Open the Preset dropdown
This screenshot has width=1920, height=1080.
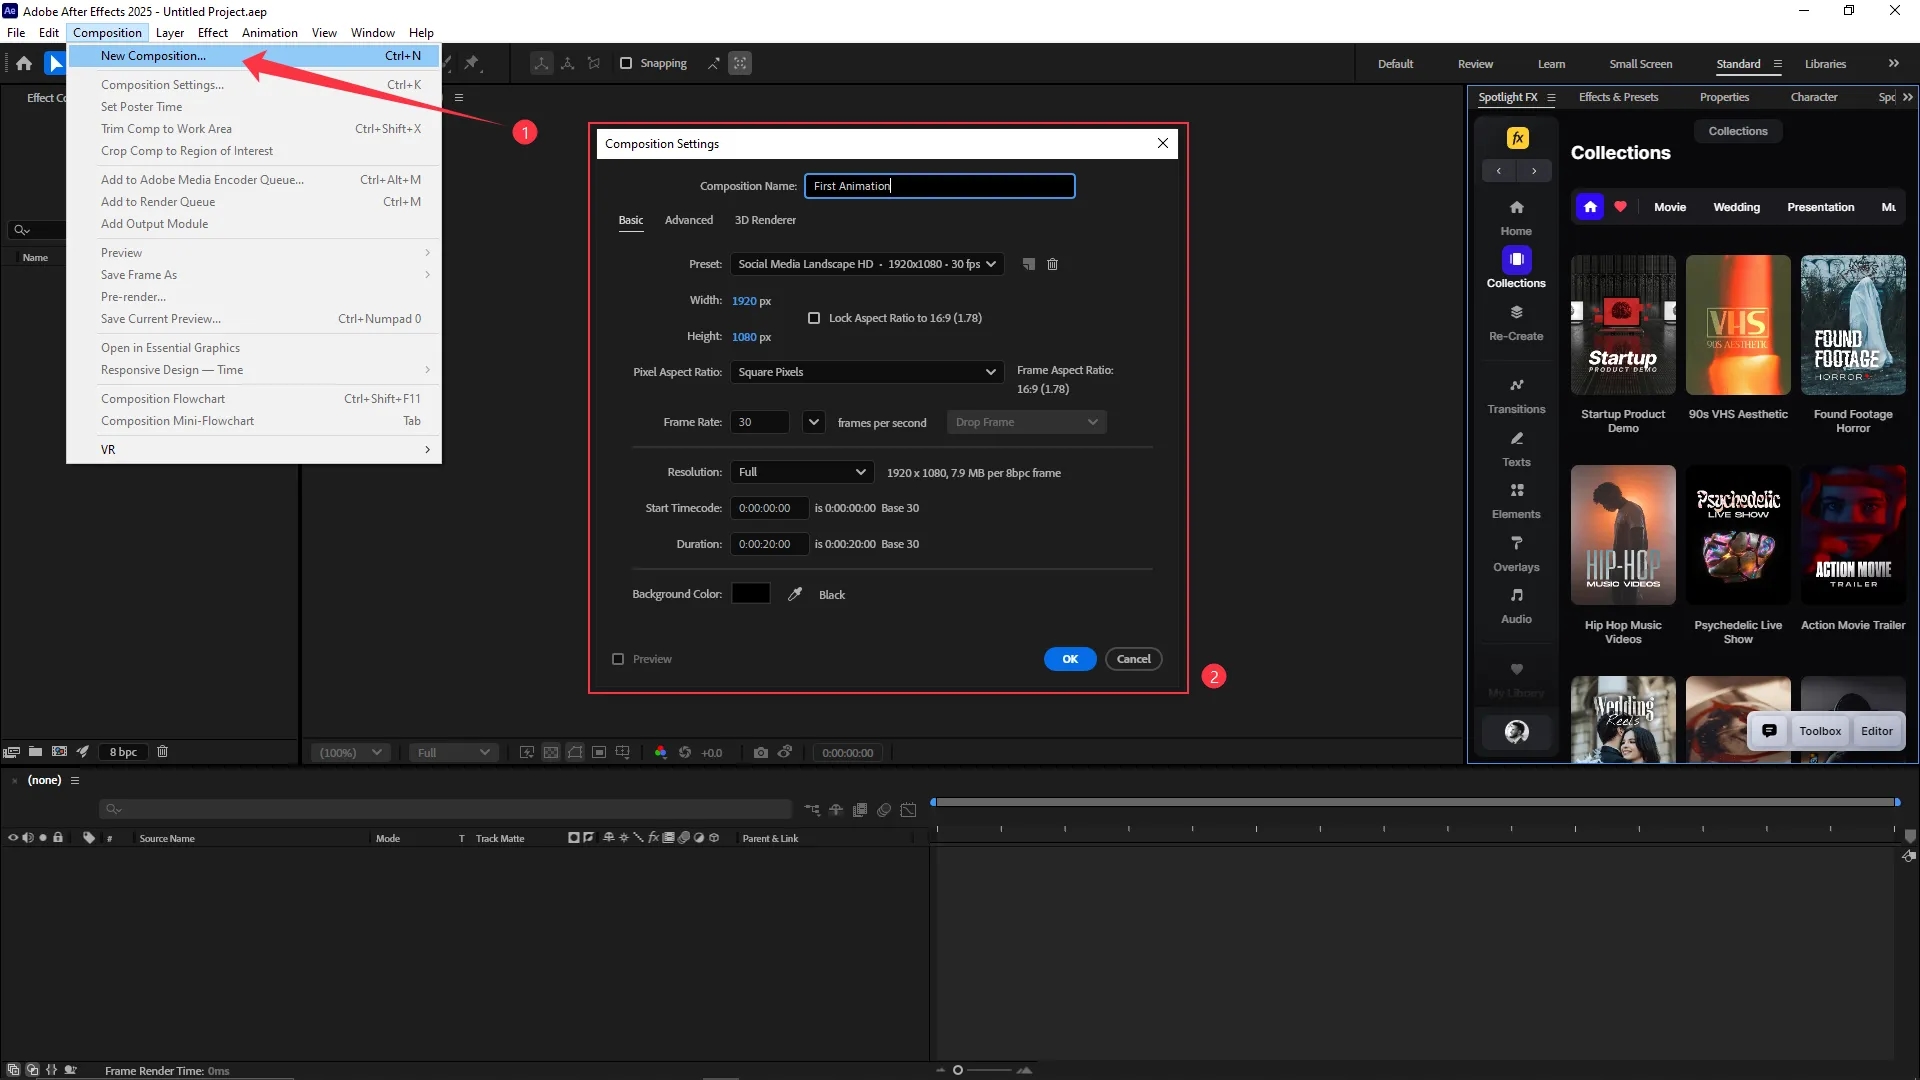866,264
